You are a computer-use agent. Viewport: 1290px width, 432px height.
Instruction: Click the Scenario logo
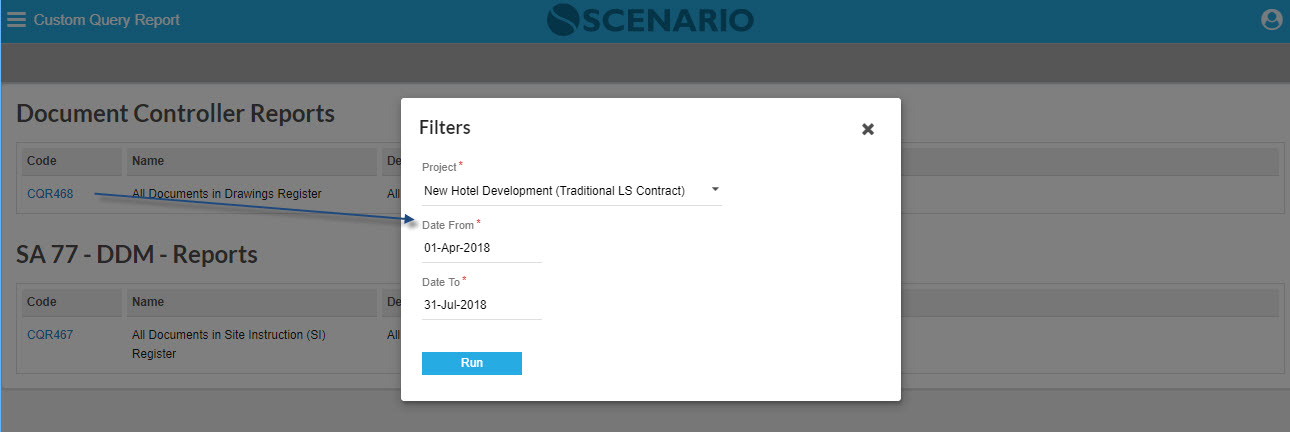pos(650,20)
